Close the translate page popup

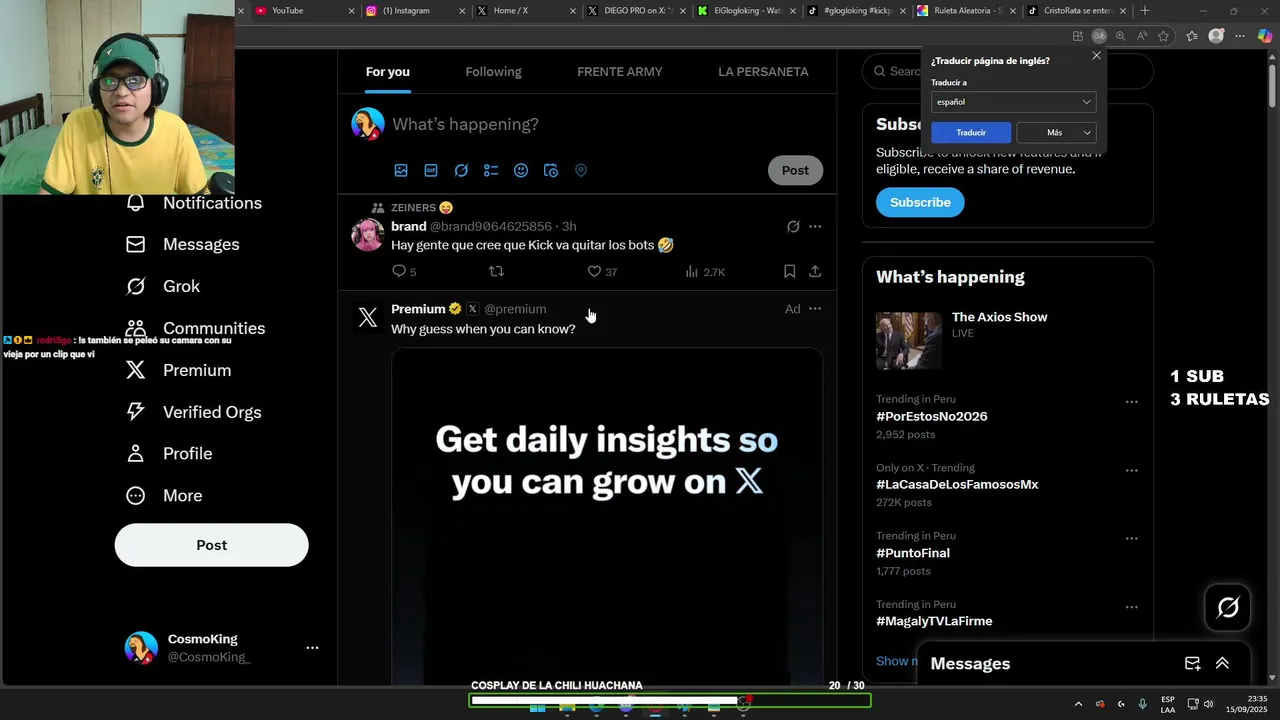(x=1096, y=56)
